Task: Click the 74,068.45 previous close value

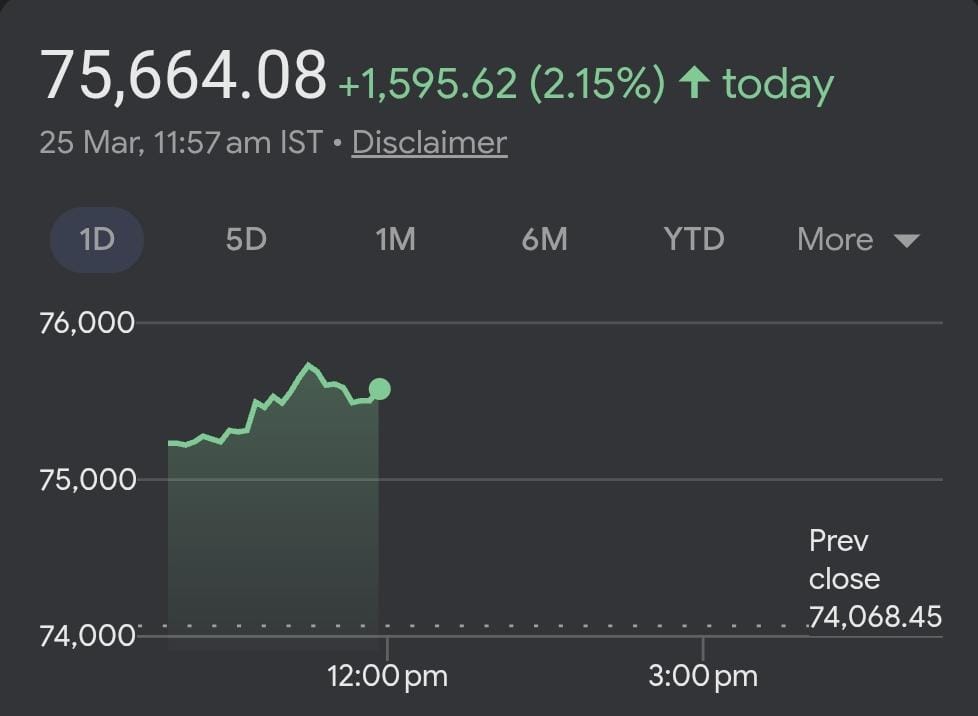Action: click(876, 617)
